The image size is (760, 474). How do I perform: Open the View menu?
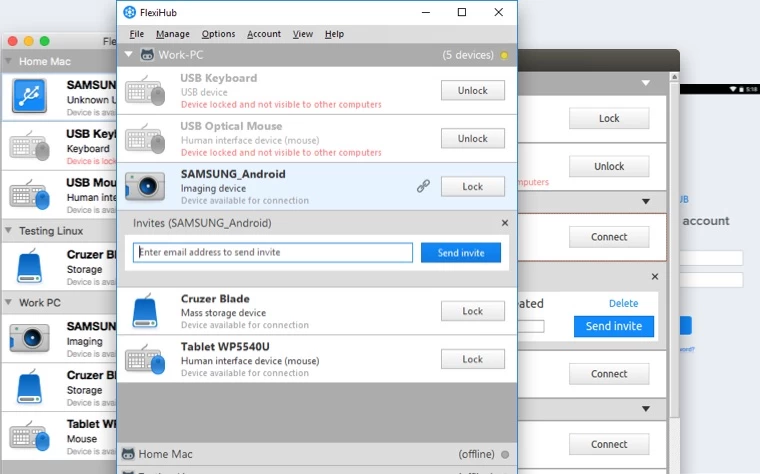click(x=302, y=34)
